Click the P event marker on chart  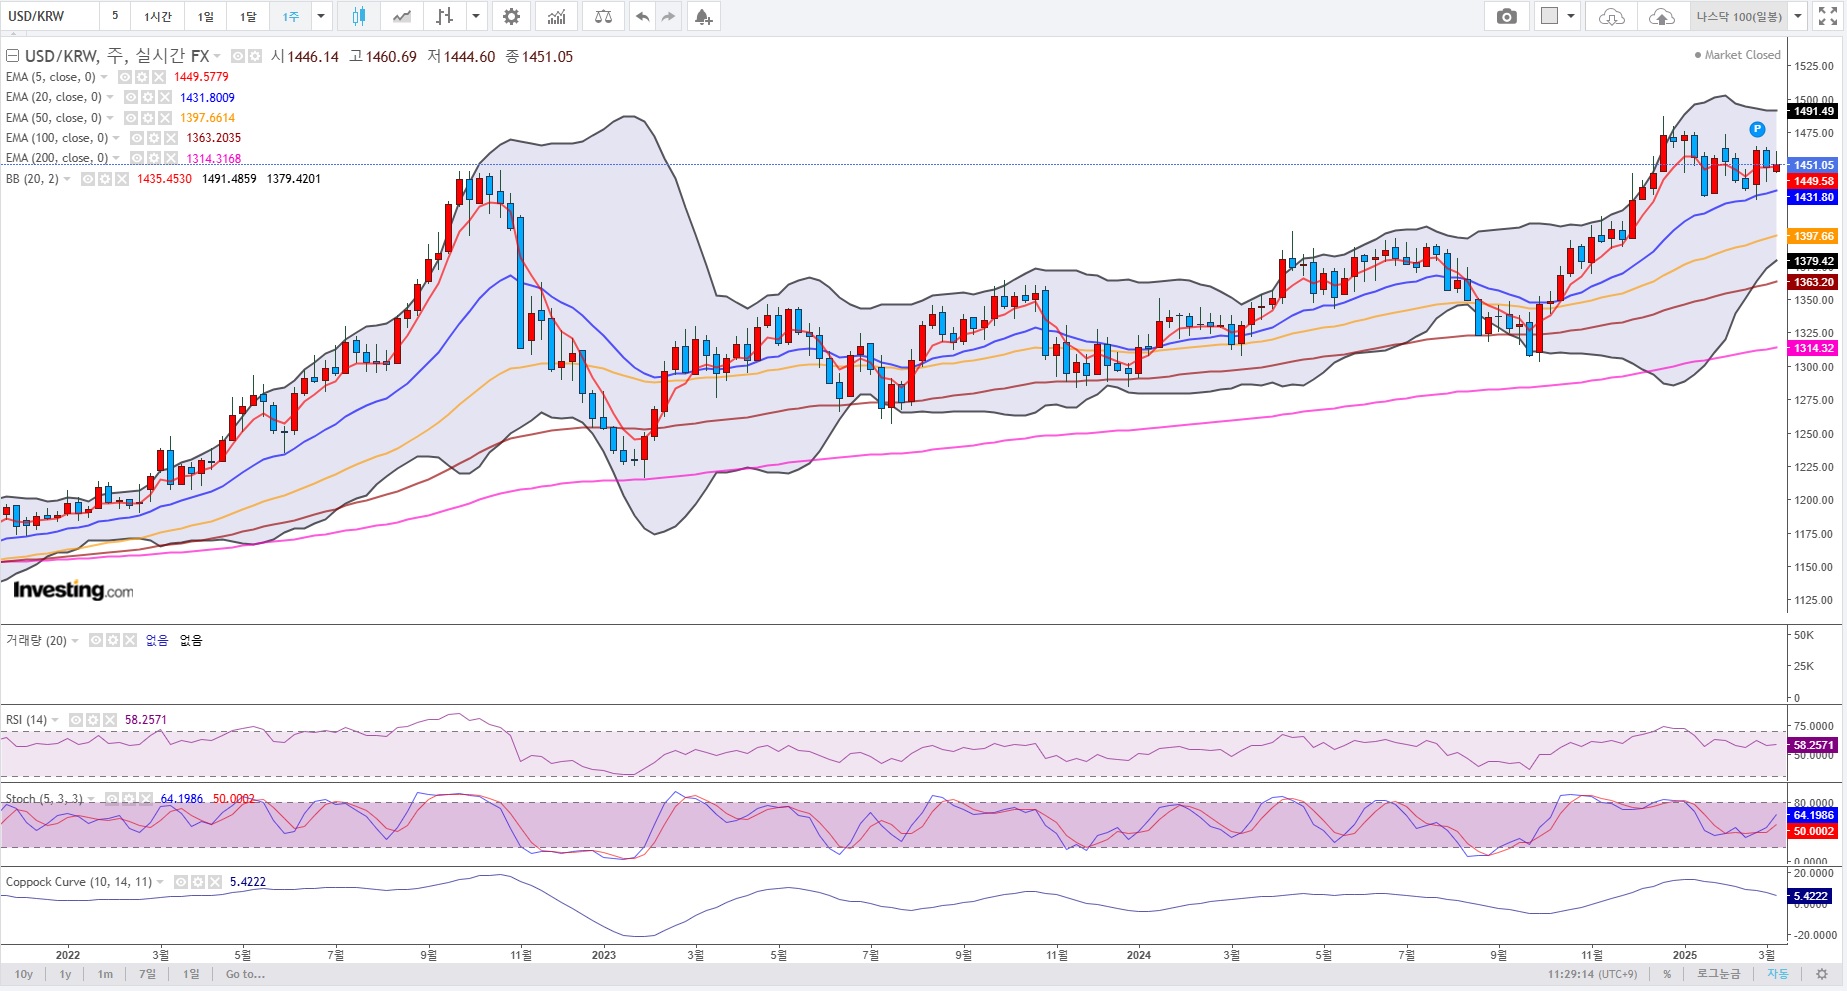(x=1757, y=129)
